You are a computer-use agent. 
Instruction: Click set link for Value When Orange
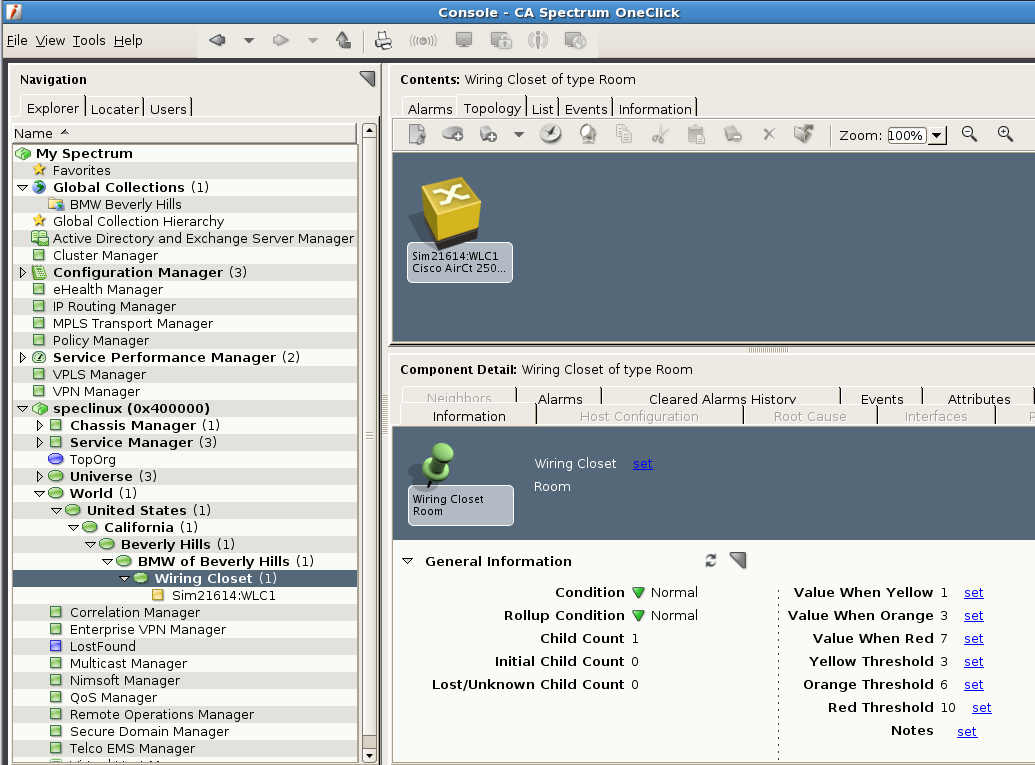974,616
